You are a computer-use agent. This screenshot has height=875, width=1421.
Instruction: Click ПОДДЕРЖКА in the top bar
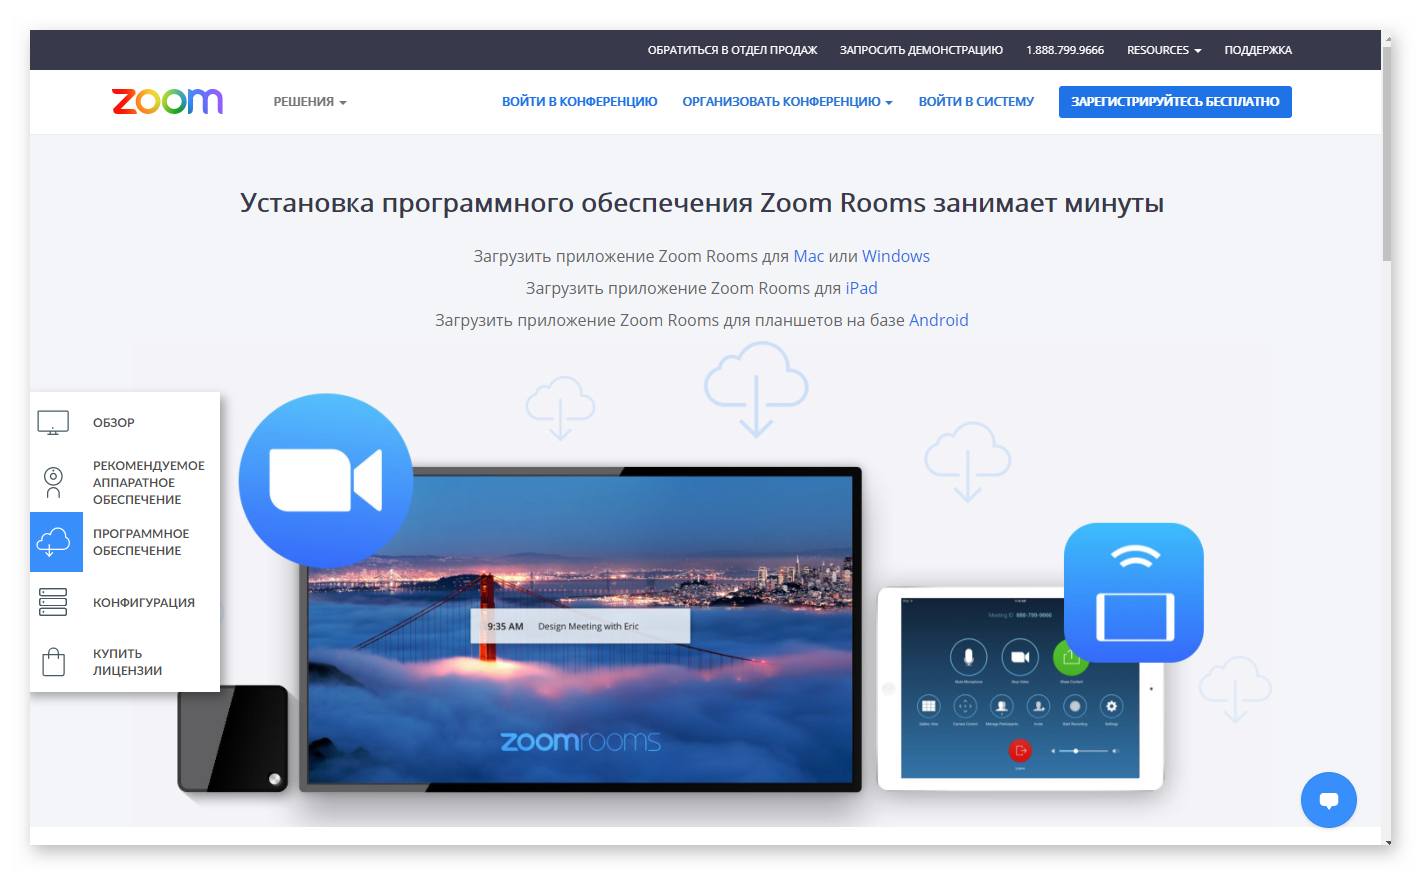1258,50
